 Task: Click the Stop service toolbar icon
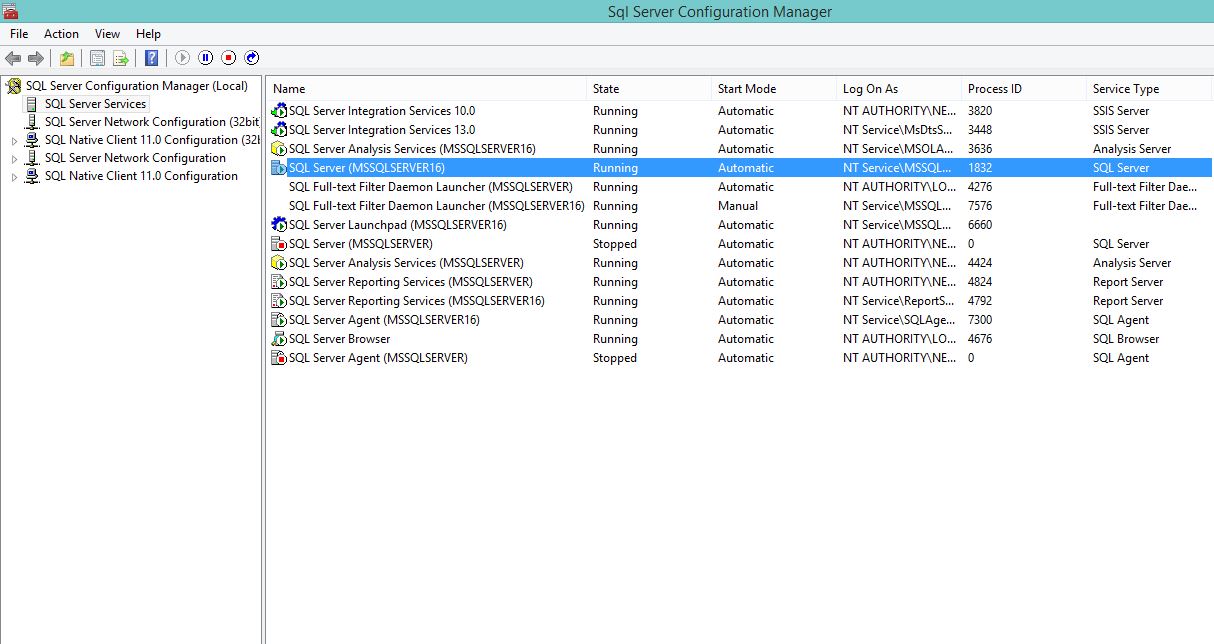[229, 58]
